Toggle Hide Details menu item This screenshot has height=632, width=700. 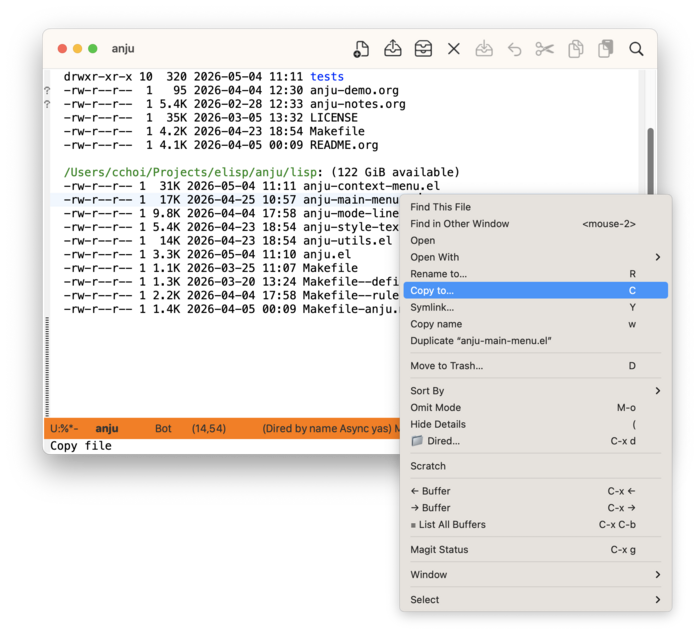click(x=536, y=424)
